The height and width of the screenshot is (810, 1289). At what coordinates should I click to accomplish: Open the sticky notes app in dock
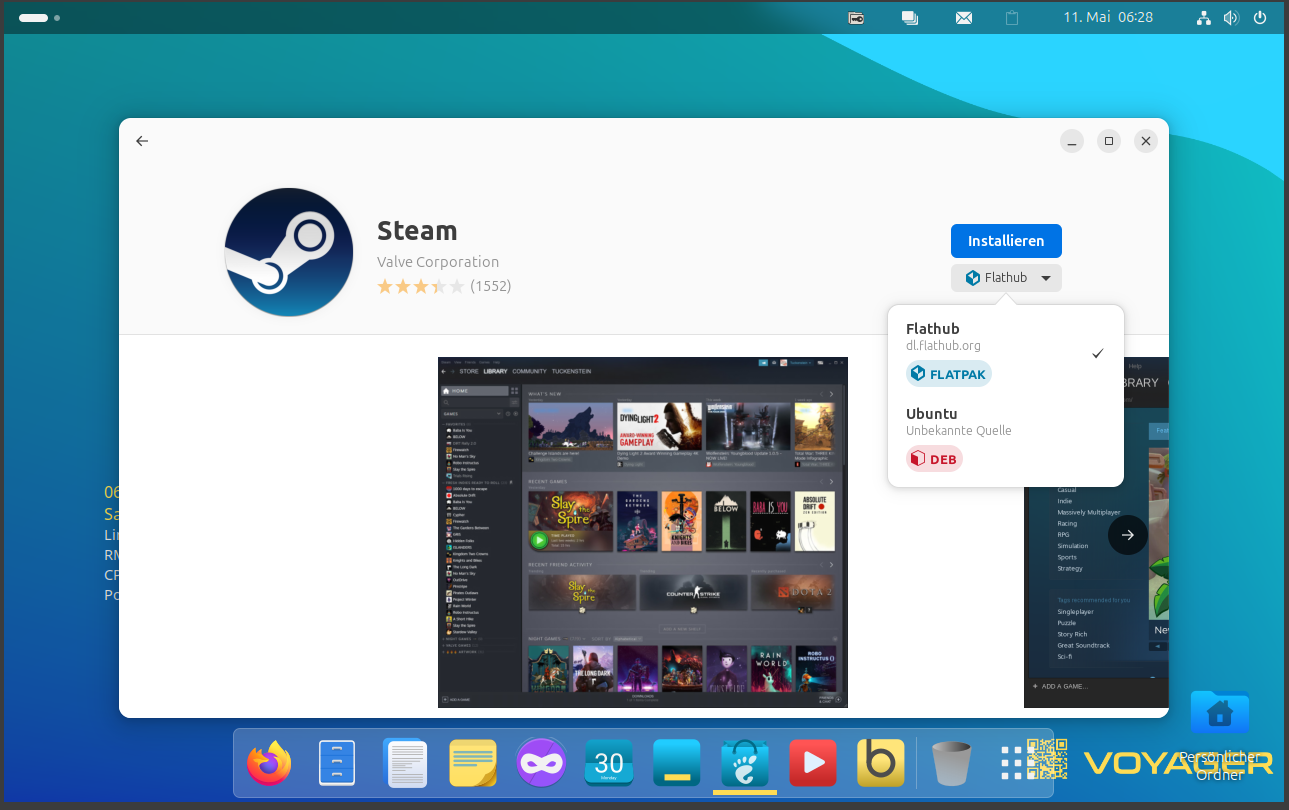tap(473, 764)
